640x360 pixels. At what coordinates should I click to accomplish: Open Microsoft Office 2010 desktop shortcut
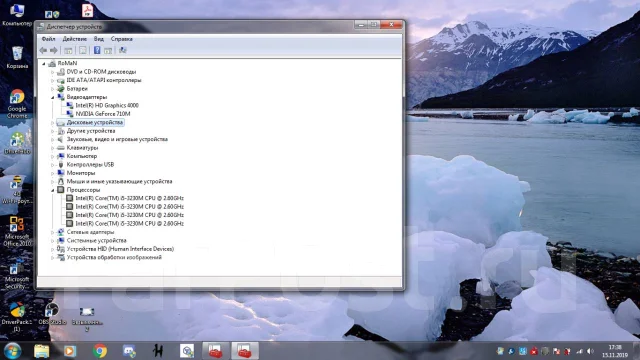click(17, 231)
